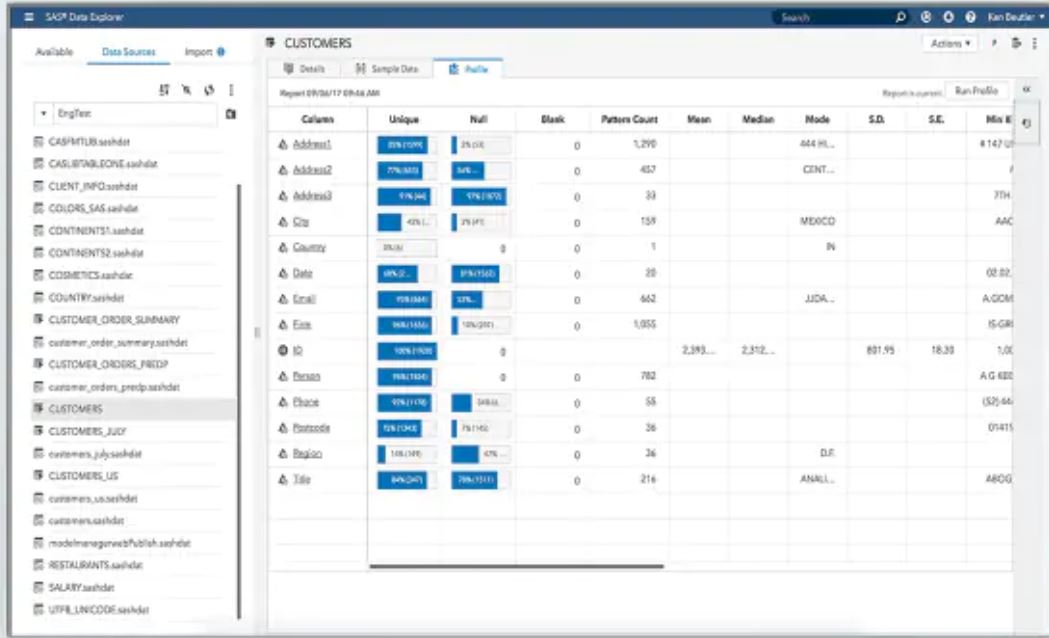Click the numeric type icon beside ID
This screenshot has height=638, width=1049.
[x=282, y=350]
